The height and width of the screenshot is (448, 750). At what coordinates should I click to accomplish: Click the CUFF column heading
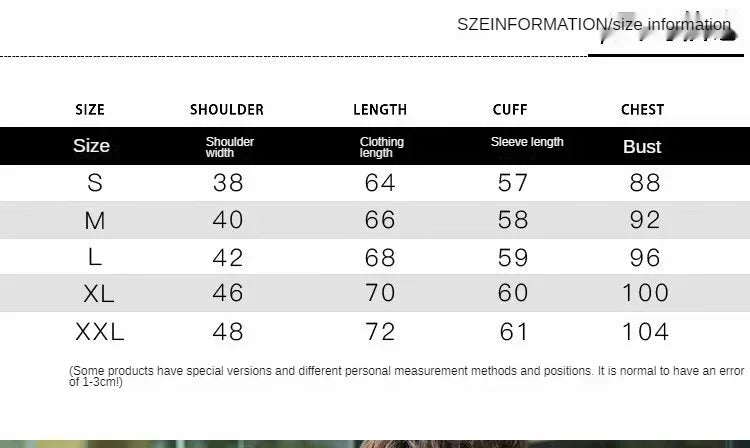point(510,109)
